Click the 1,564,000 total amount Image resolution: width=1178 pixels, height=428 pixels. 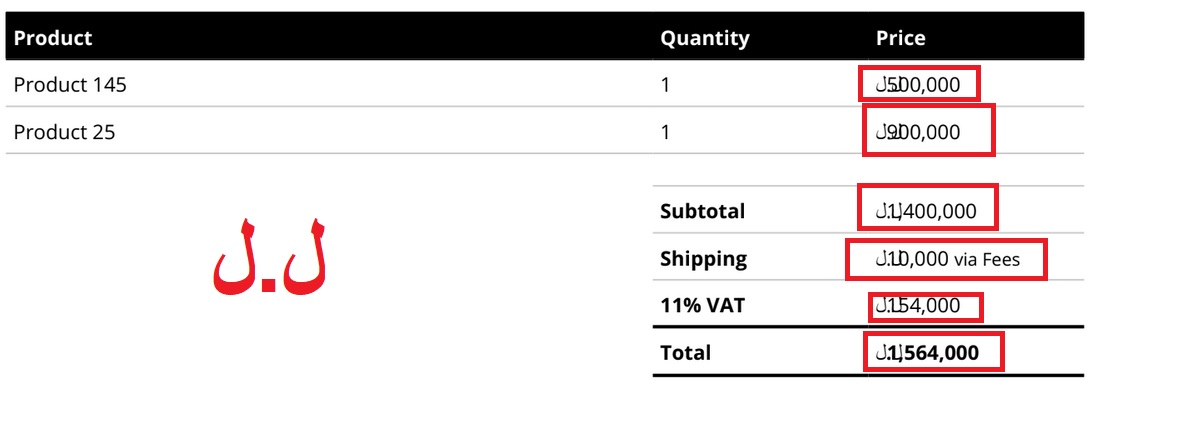click(928, 352)
